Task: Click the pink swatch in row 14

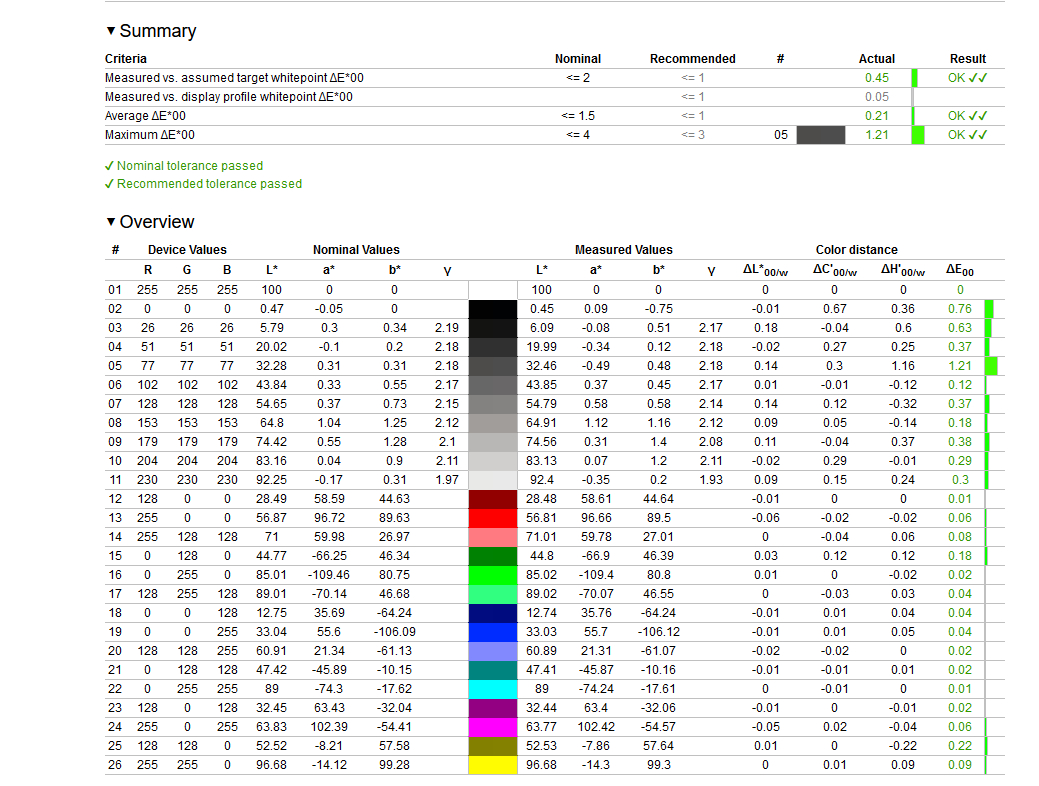Action: pos(492,537)
